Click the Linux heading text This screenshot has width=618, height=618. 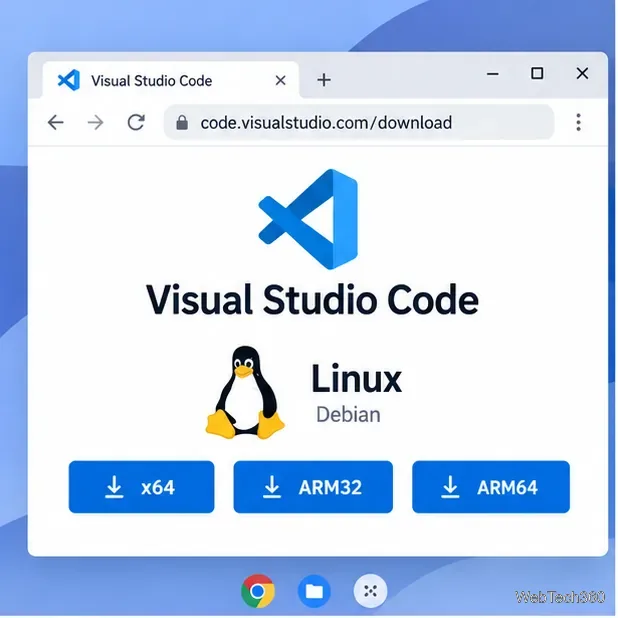(x=356, y=379)
